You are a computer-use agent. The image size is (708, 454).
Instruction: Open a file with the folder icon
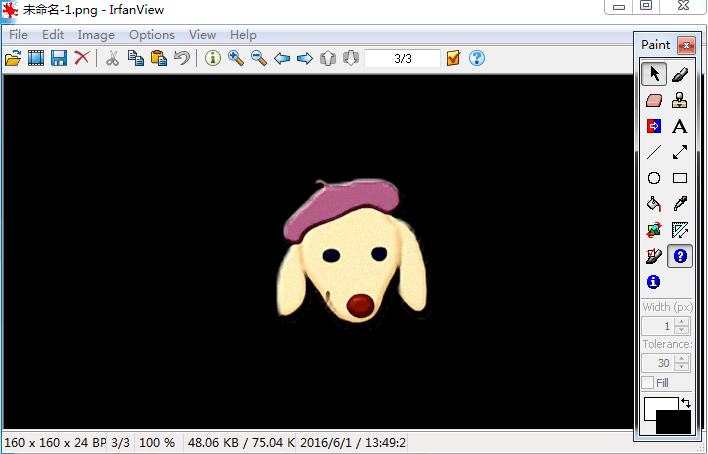[x=13, y=58]
